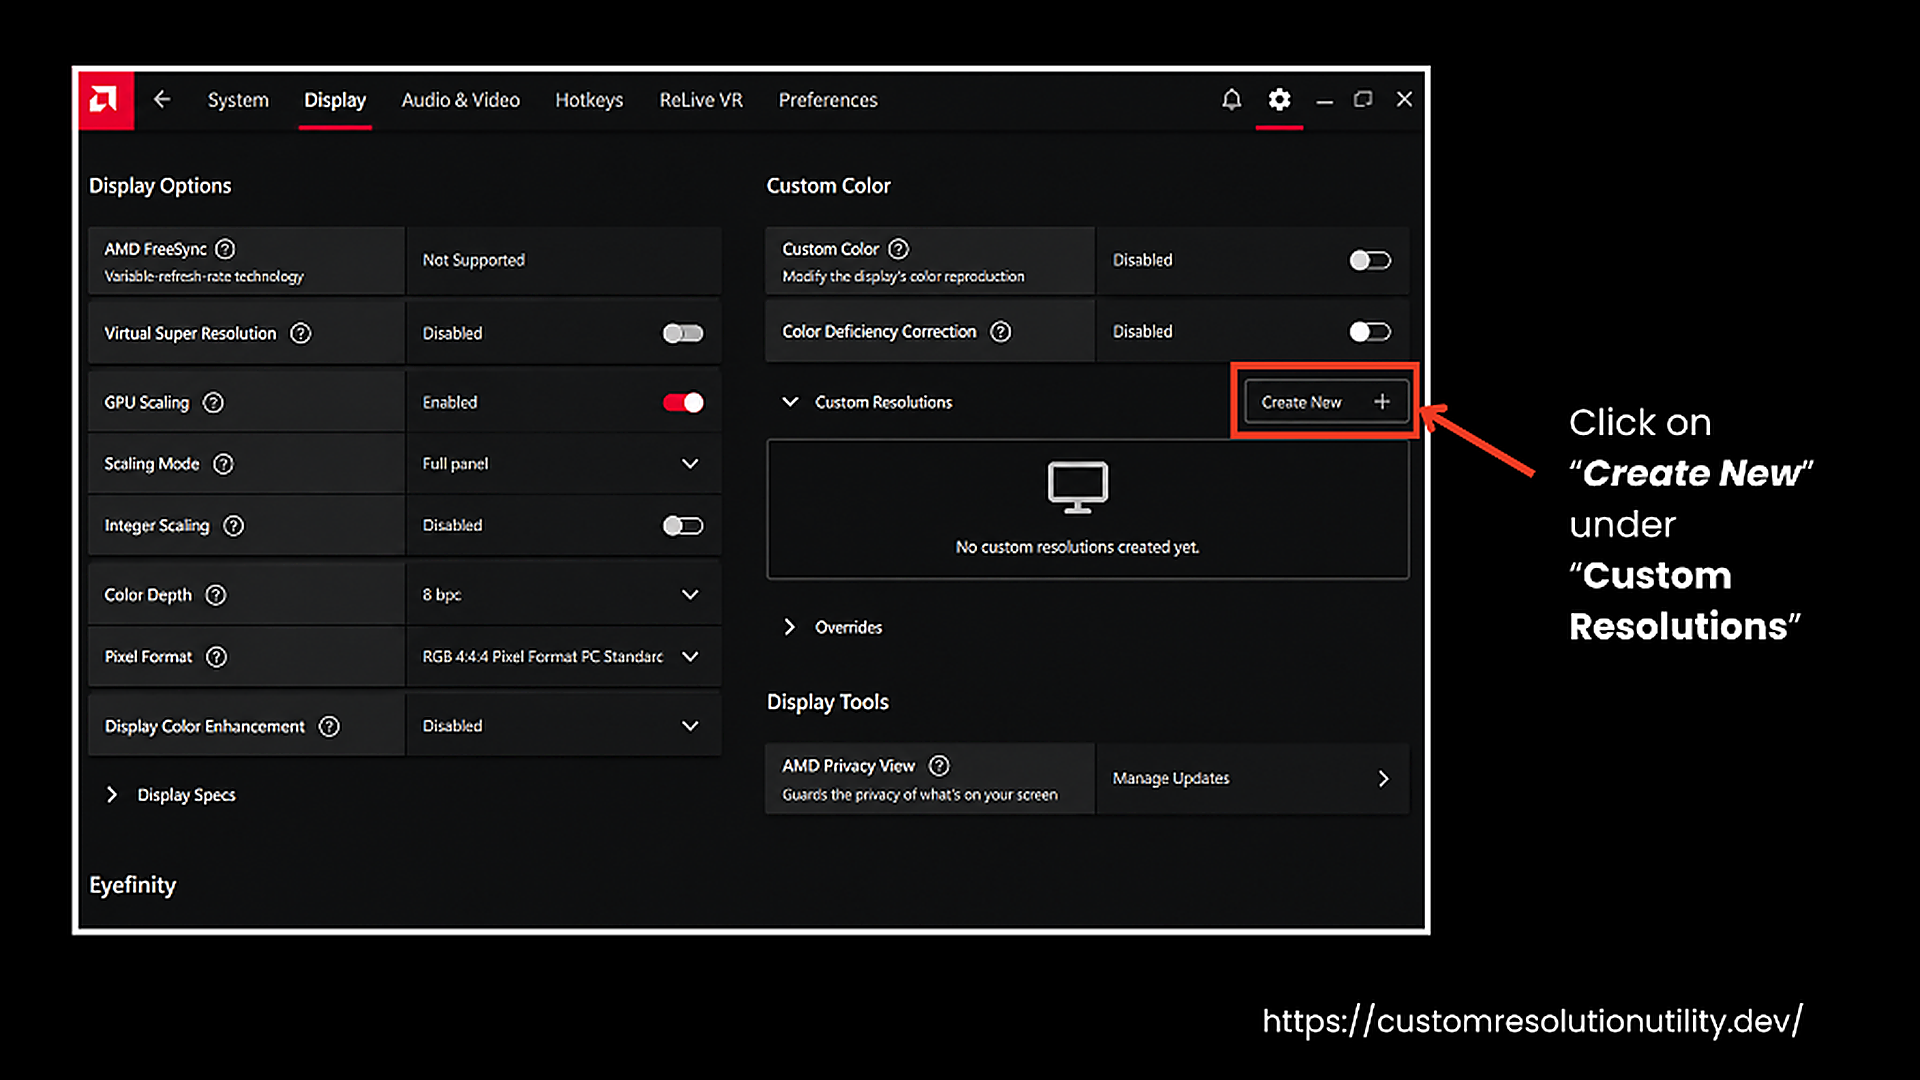Open the notifications bell

click(1231, 99)
